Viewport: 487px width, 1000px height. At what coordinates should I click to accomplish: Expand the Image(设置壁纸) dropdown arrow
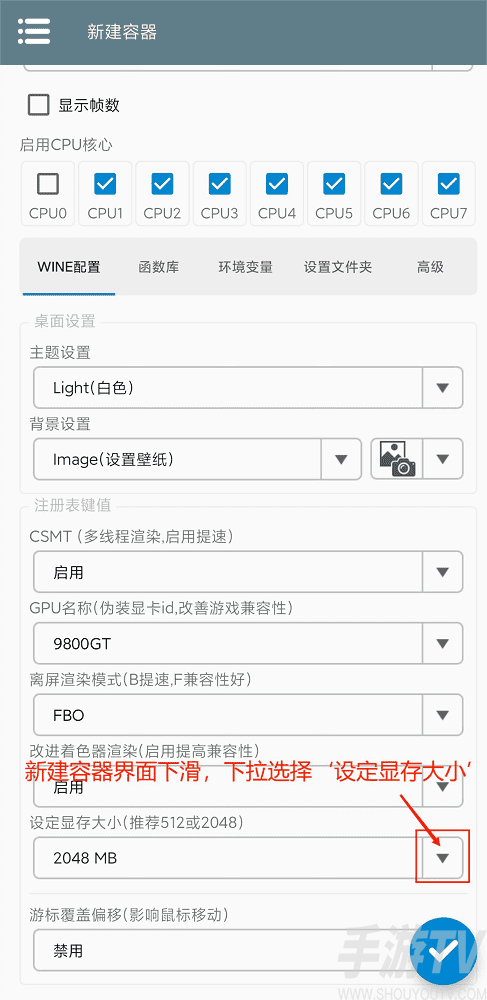click(341, 459)
